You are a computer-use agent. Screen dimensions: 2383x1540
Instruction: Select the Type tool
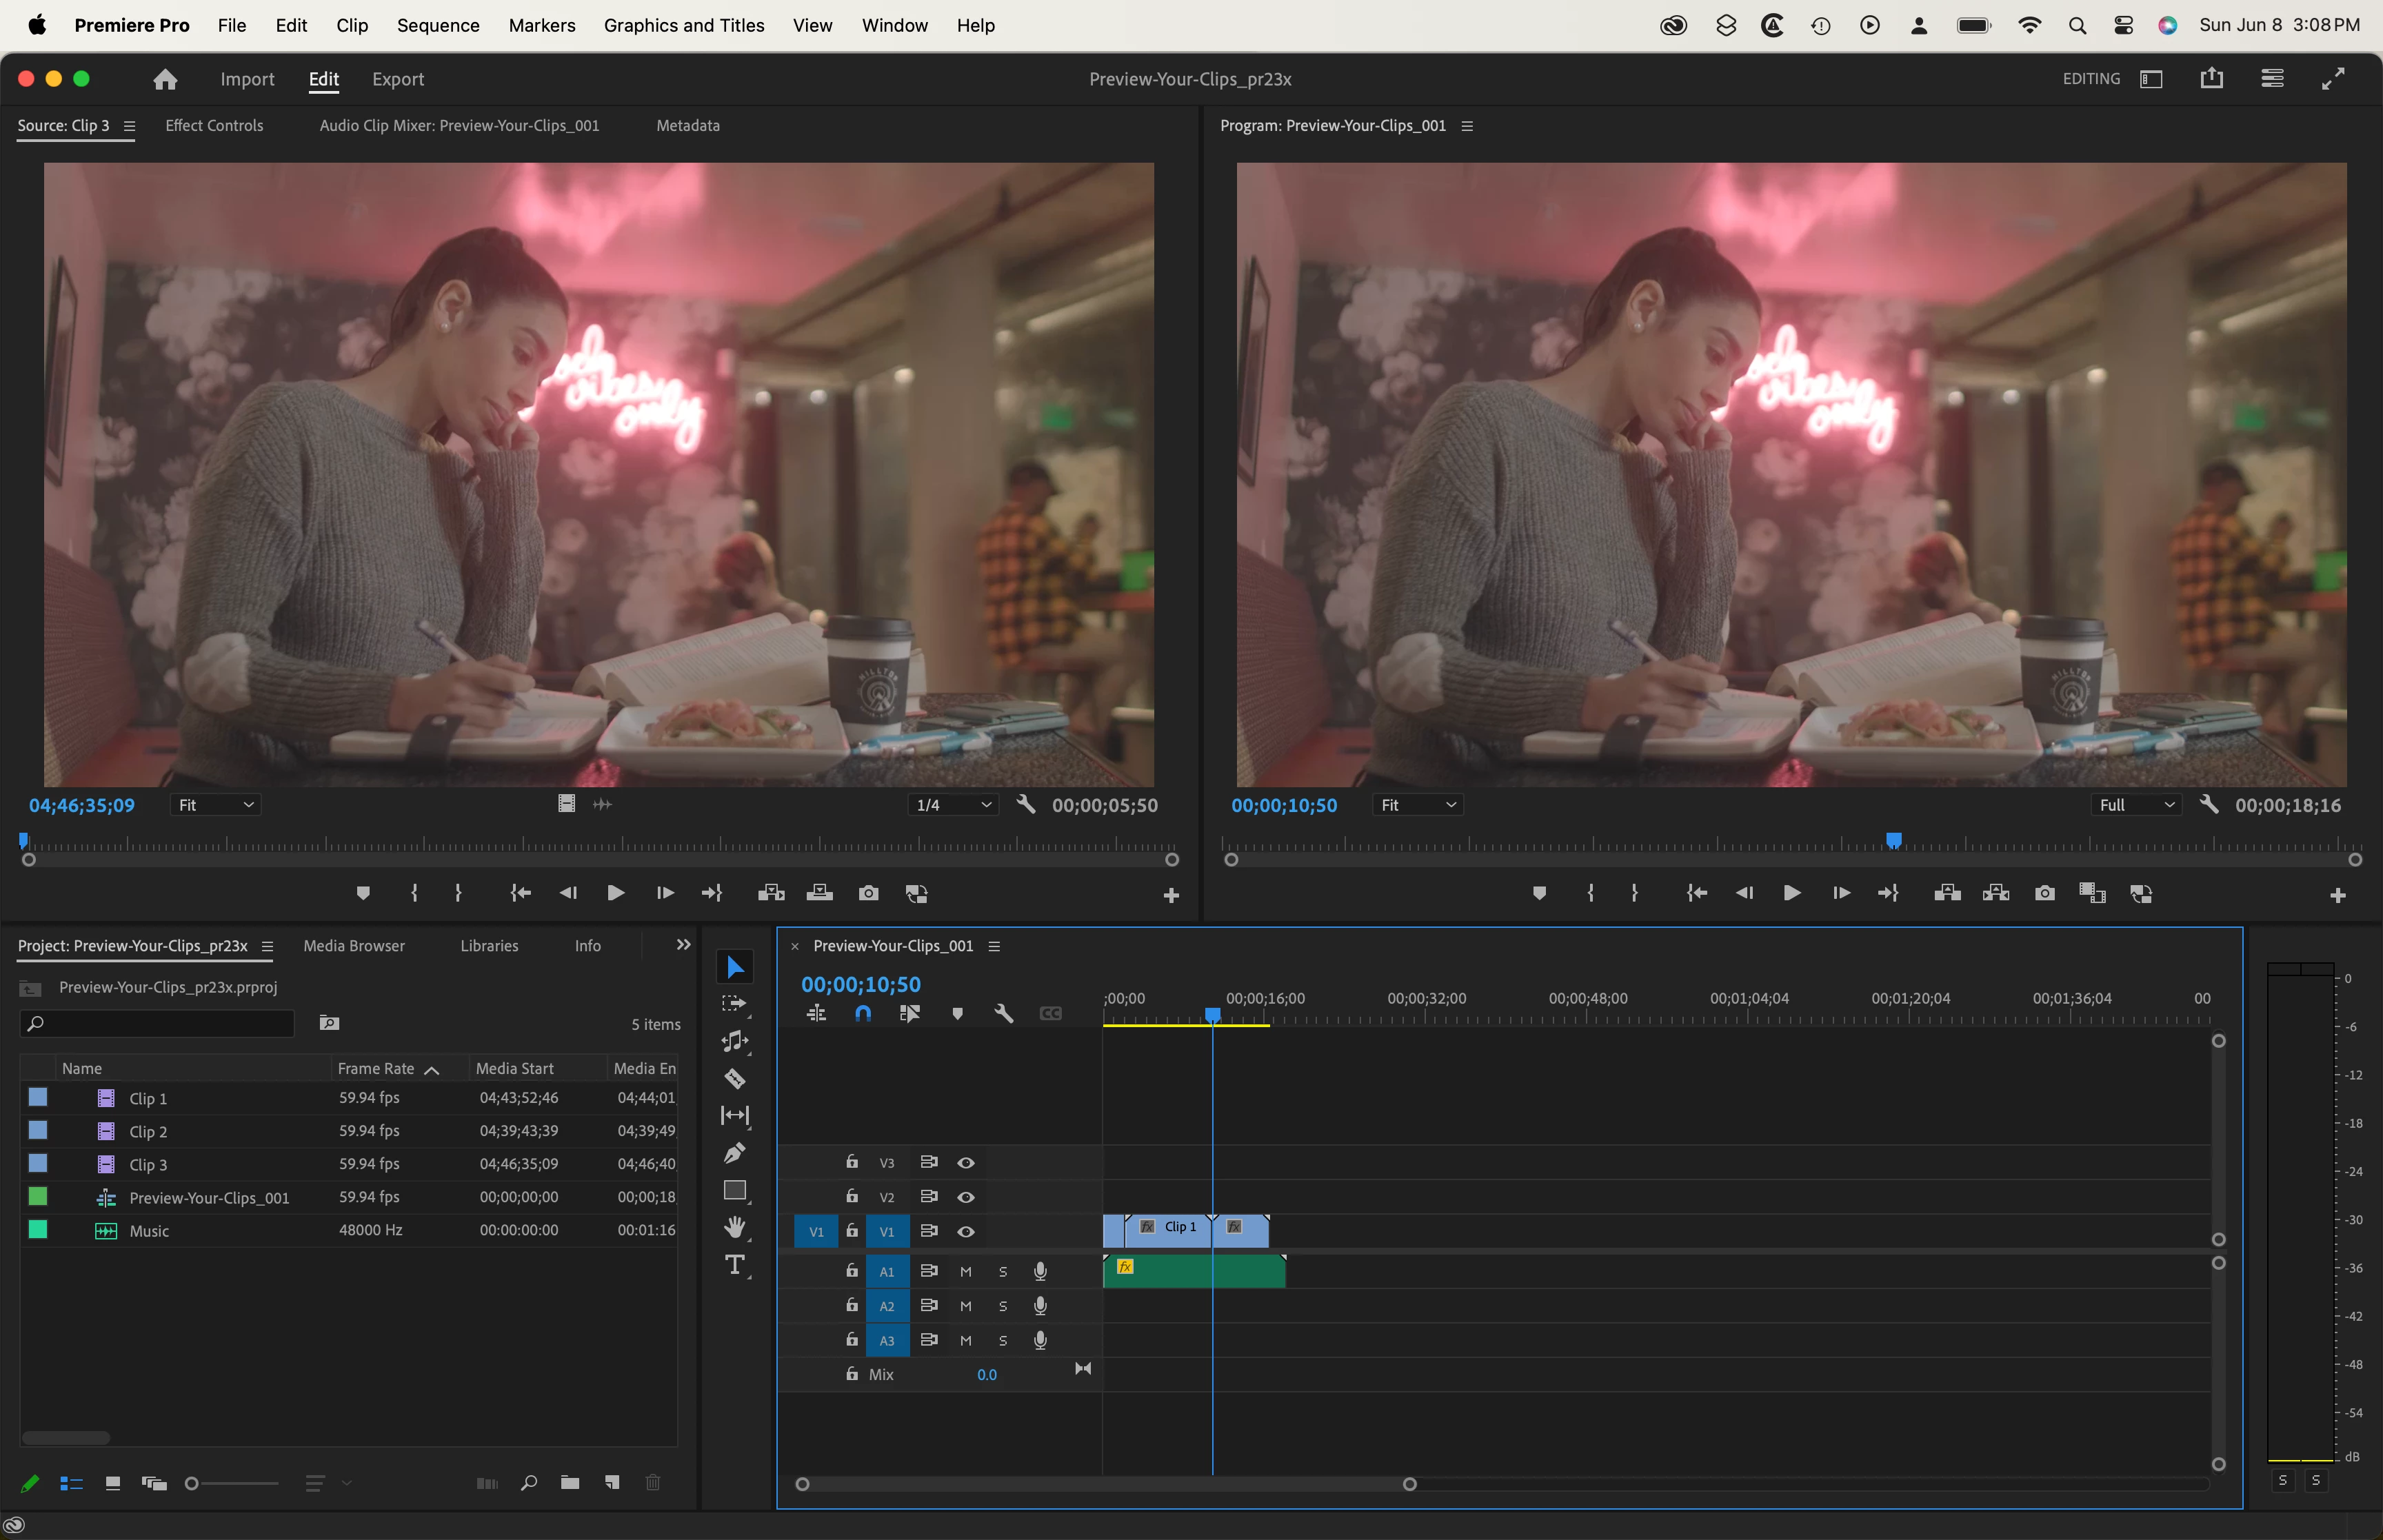[735, 1265]
